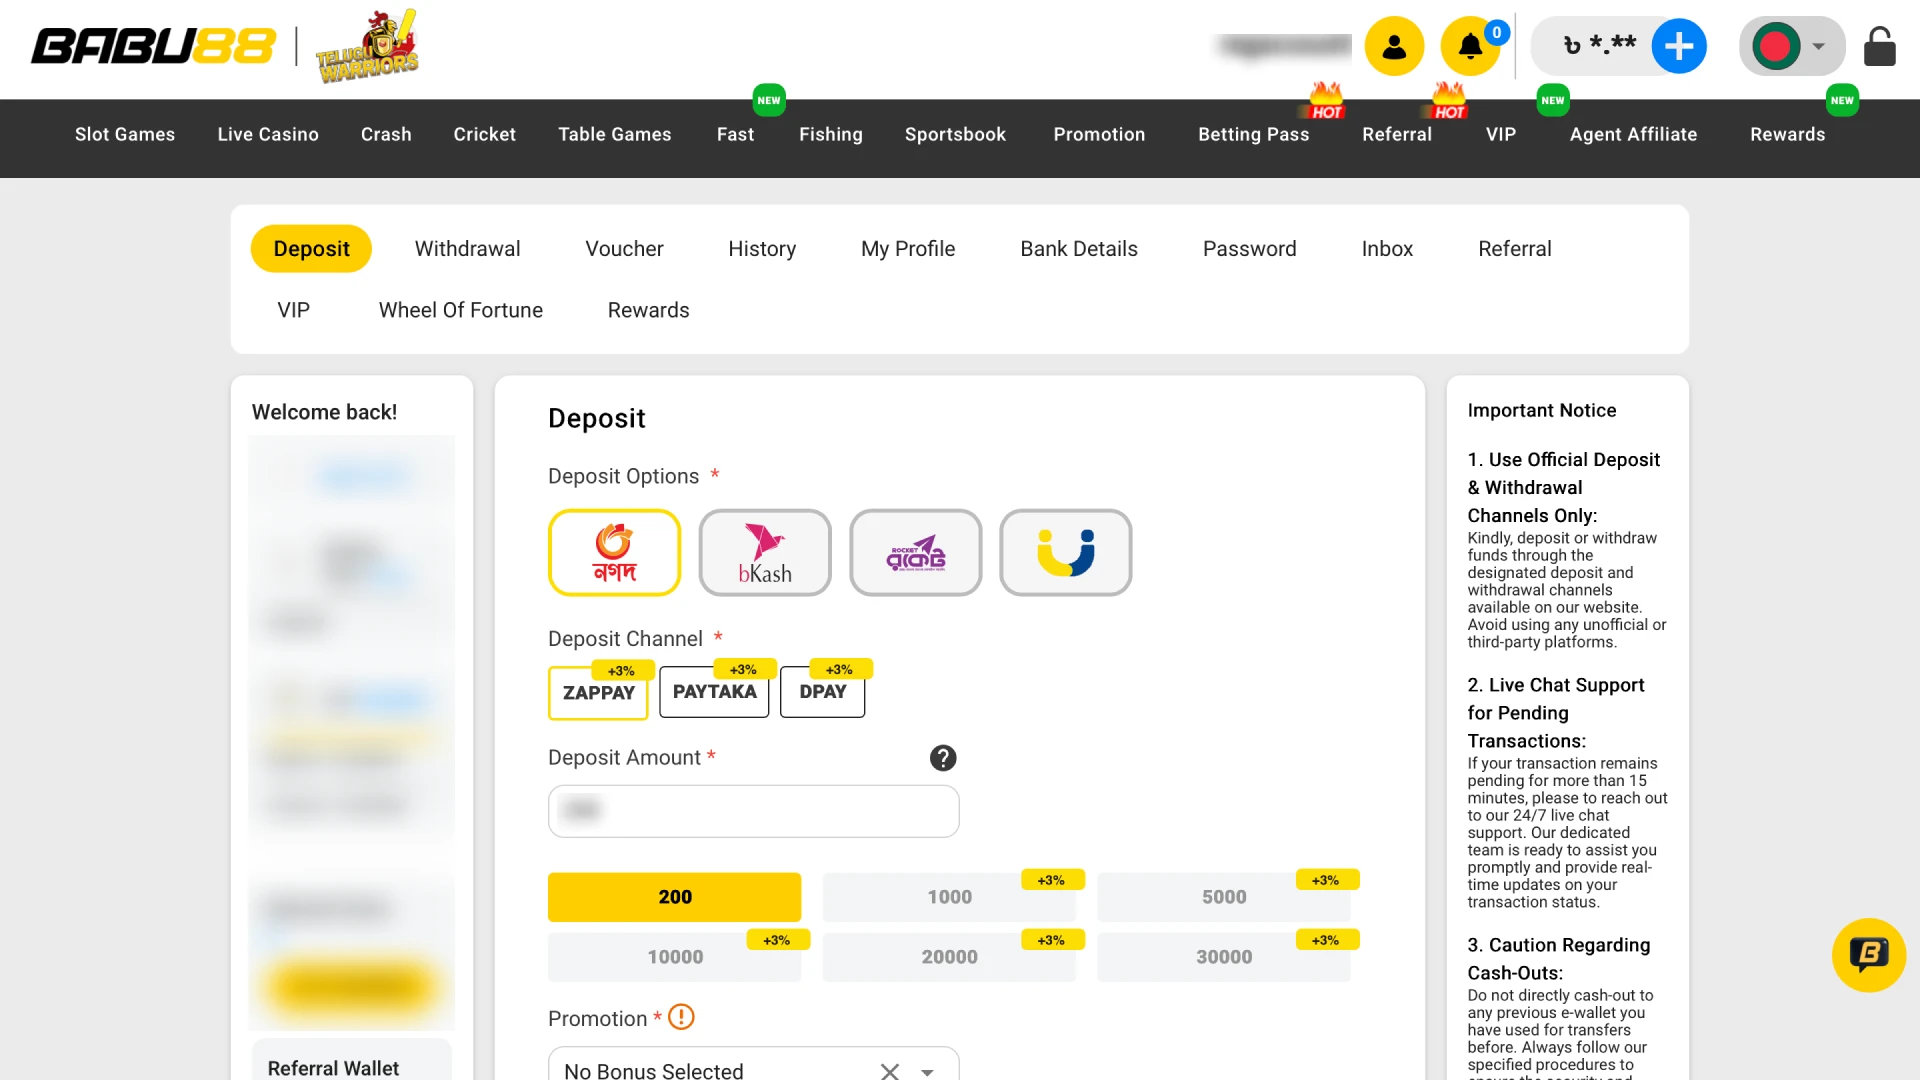Click the blue plus add-funds icon
The image size is (1920, 1080).
pos(1679,46)
